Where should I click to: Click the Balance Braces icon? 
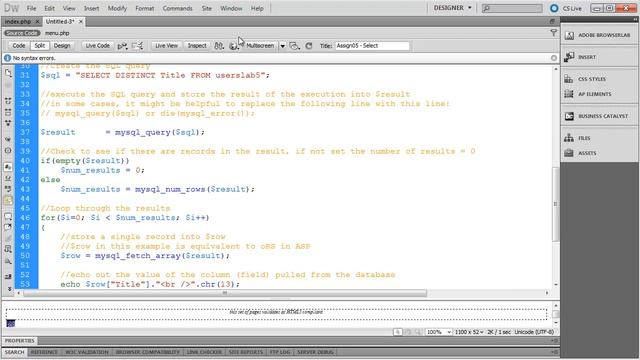point(8,150)
